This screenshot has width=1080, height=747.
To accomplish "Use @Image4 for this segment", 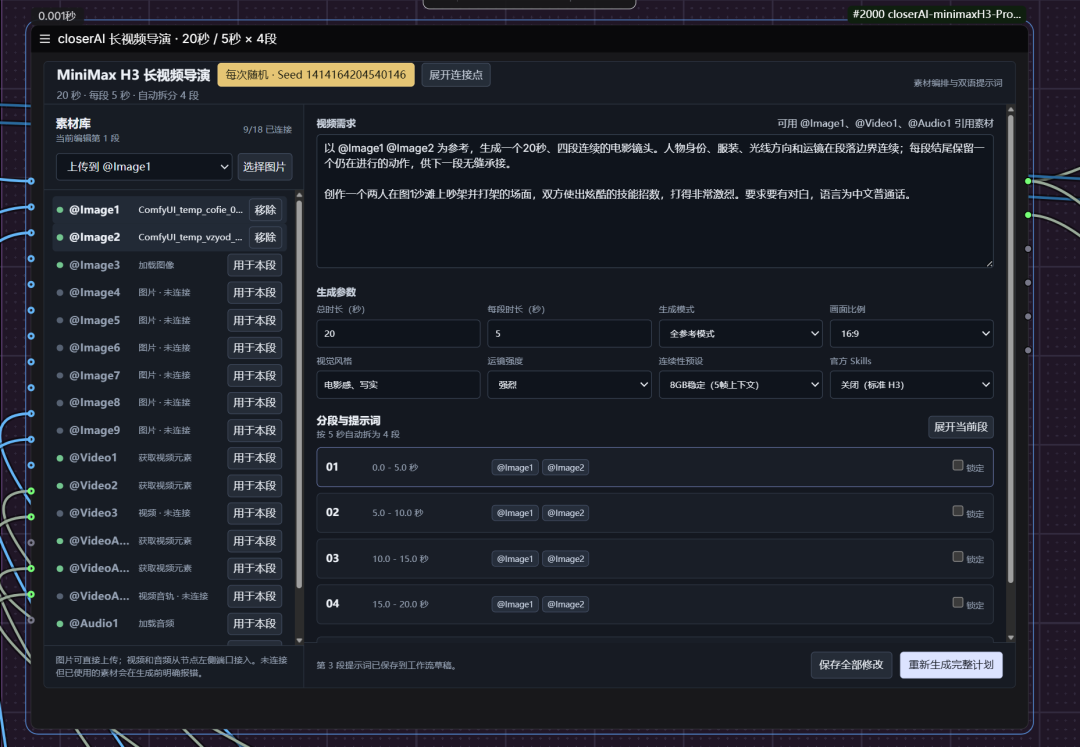I will 254,293.
